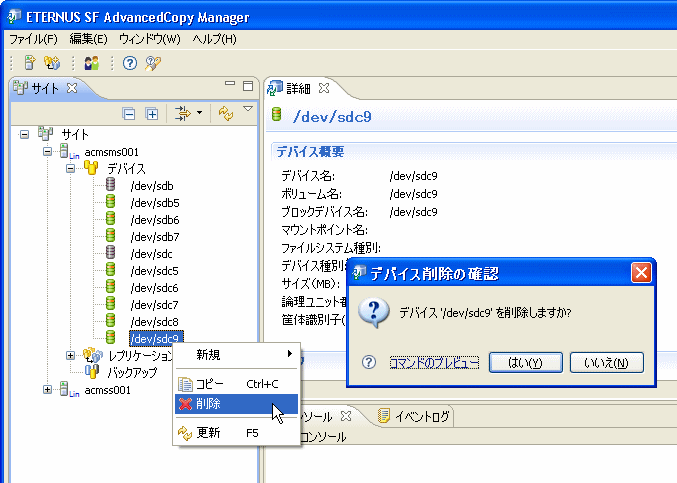Click the デバイス folder icon
Viewport: 677px width, 483px height.
(x=91, y=167)
